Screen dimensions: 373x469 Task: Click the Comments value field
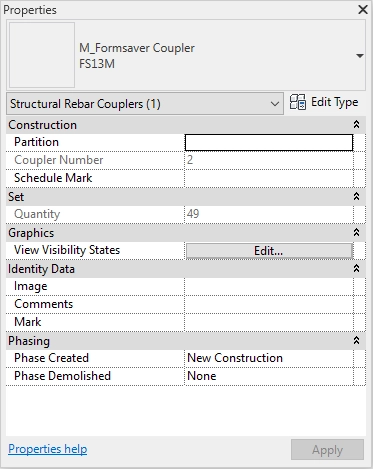click(x=269, y=304)
